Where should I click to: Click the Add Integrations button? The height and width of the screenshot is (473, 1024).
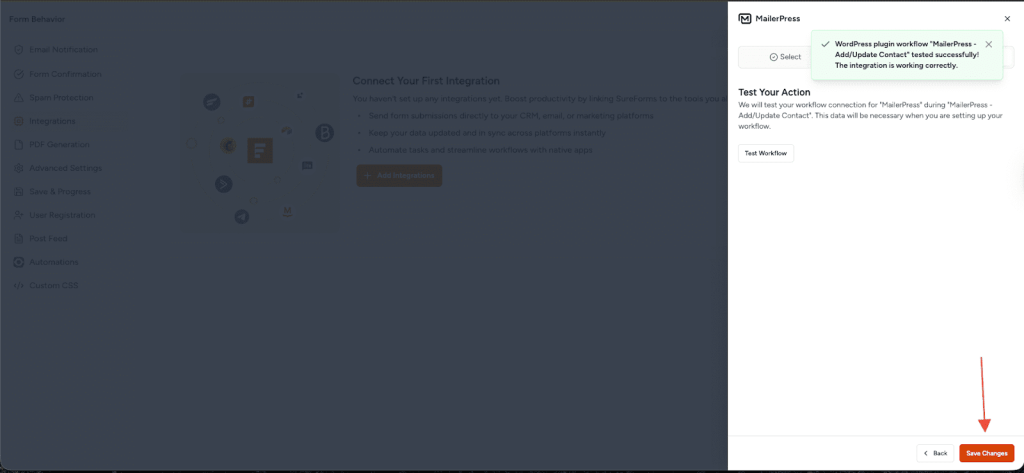coord(399,175)
